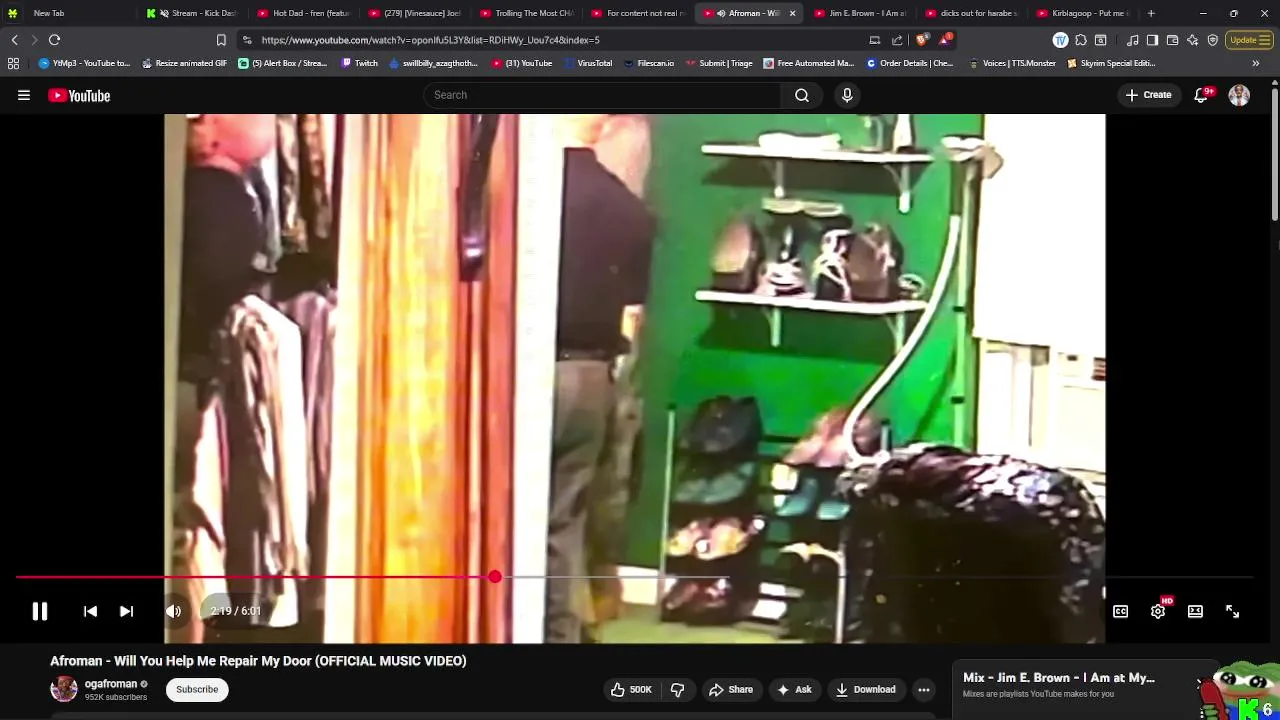The height and width of the screenshot is (720, 1280).
Task: Open the account avatar menu
Action: point(1239,96)
